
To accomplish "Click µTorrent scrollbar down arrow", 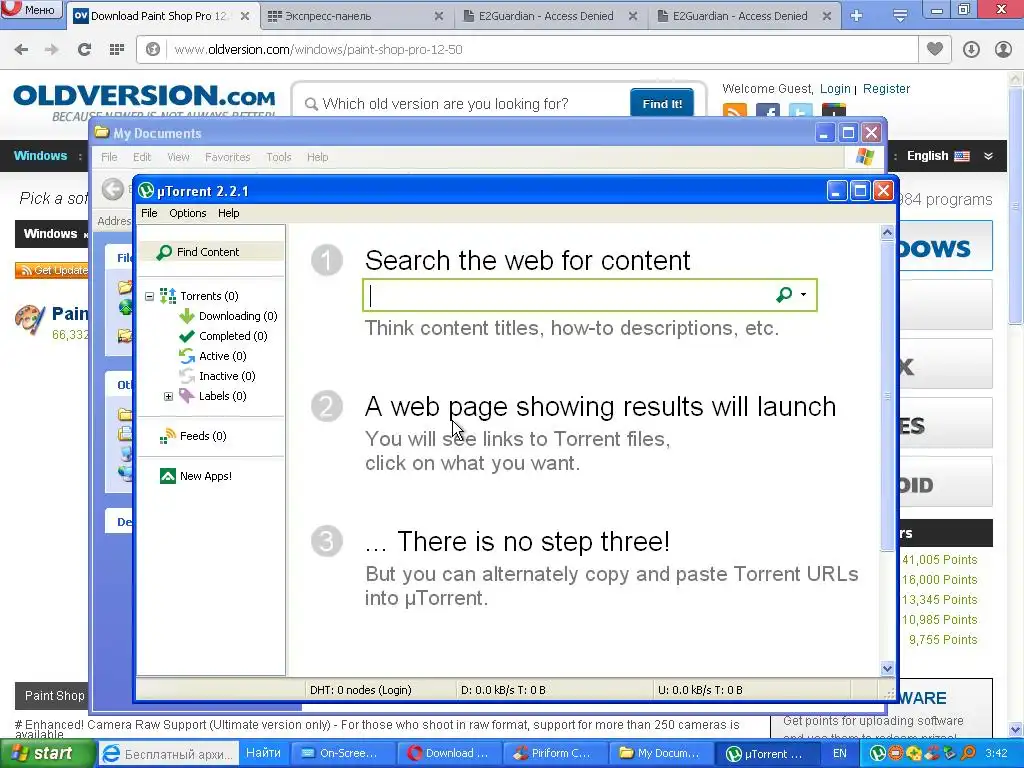I will pos(887,668).
